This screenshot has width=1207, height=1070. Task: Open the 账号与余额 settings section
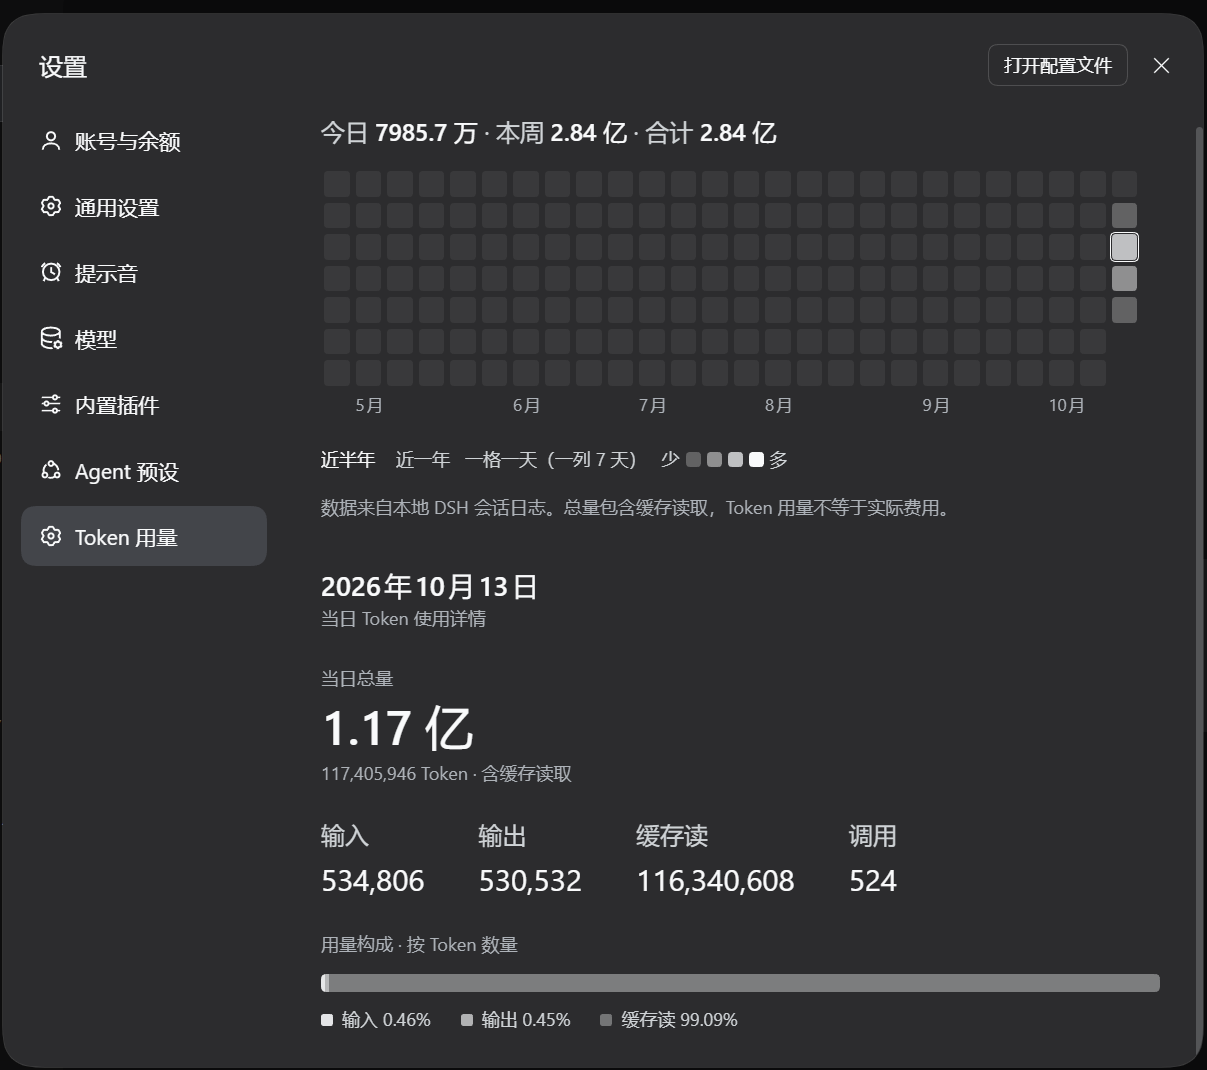(144, 141)
